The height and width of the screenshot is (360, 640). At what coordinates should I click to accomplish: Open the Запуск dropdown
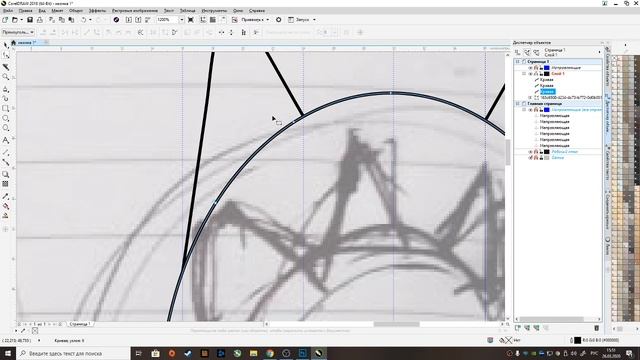tap(314, 20)
